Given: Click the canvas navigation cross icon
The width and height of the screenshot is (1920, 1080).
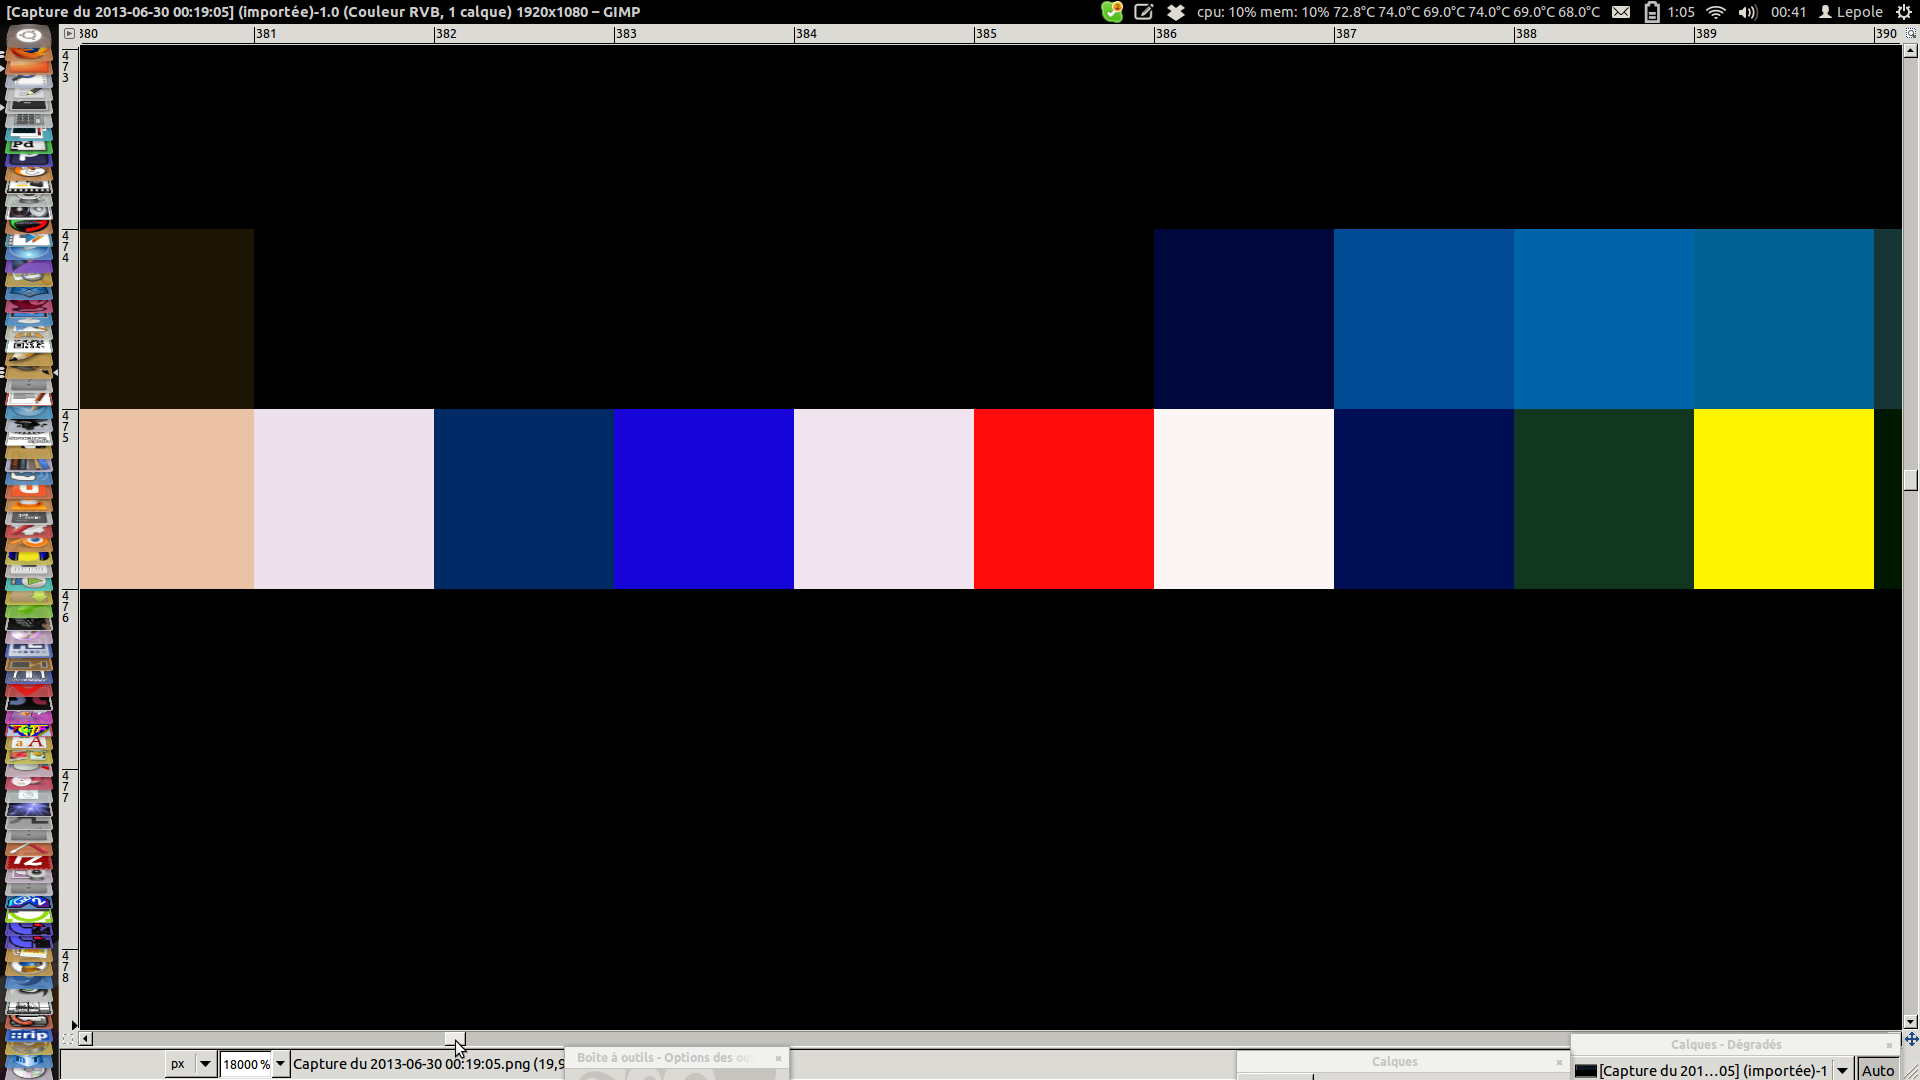Looking at the screenshot, I should click(x=1911, y=1039).
